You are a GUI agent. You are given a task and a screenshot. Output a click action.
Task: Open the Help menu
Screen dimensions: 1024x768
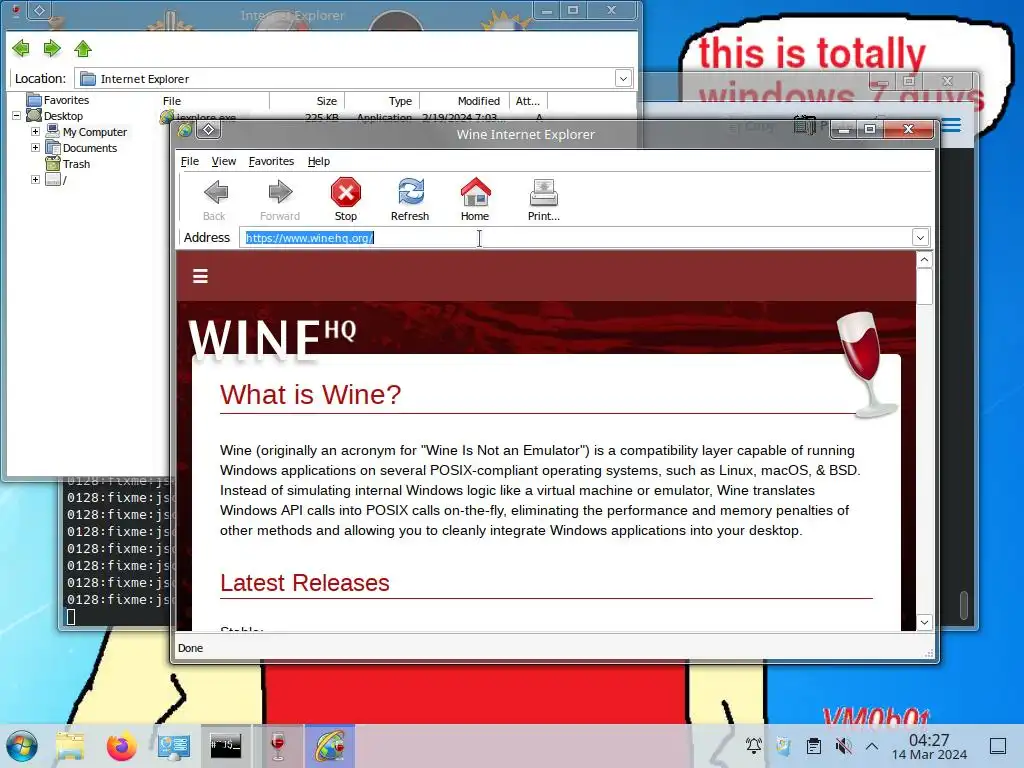[319, 161]
